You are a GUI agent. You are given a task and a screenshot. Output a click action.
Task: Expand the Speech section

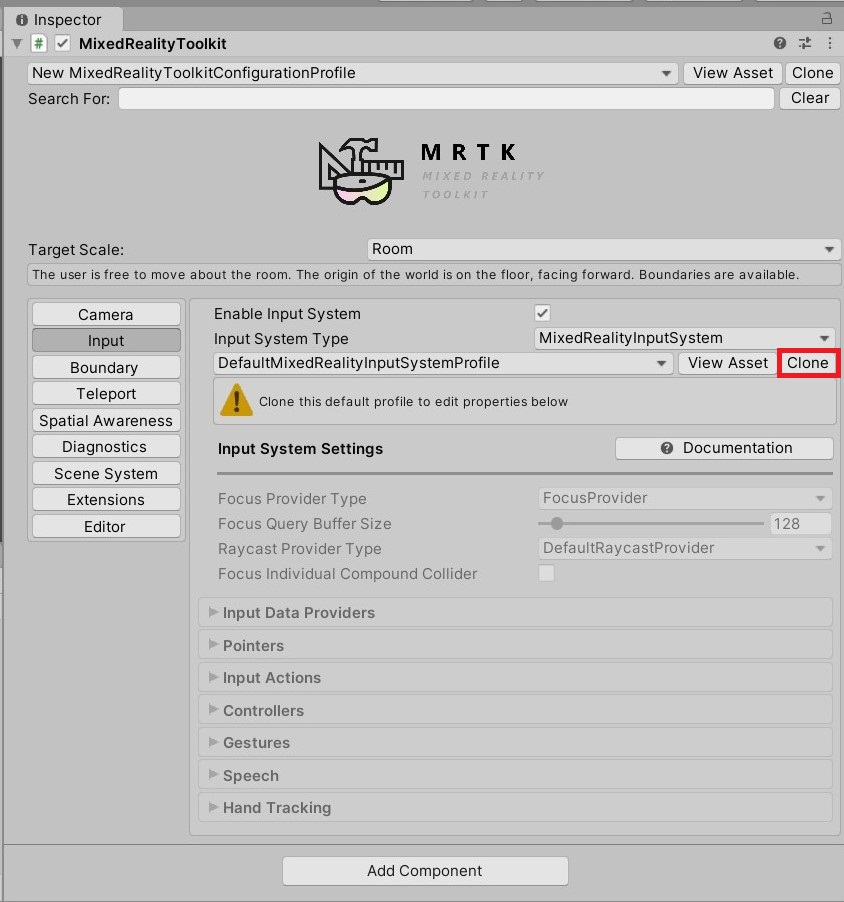[515, 775]
